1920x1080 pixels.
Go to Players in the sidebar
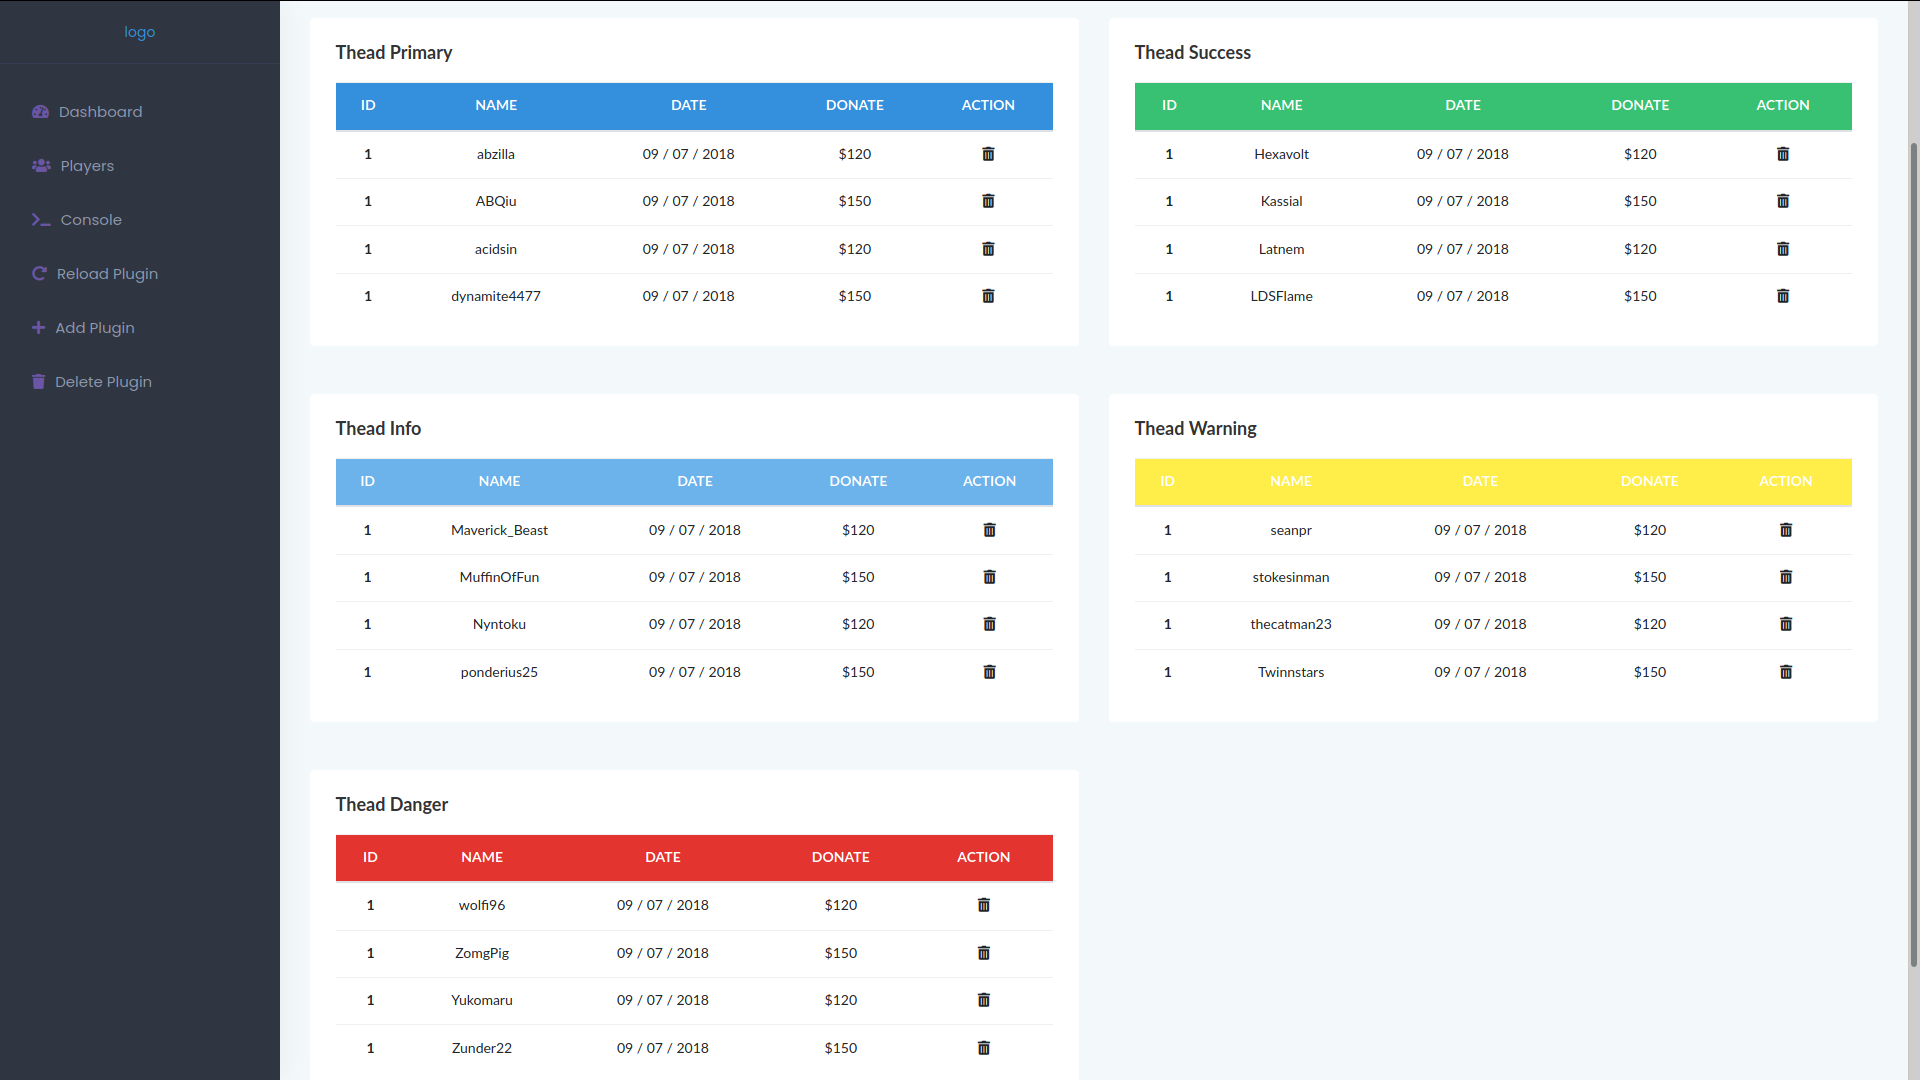click(87, 166)
